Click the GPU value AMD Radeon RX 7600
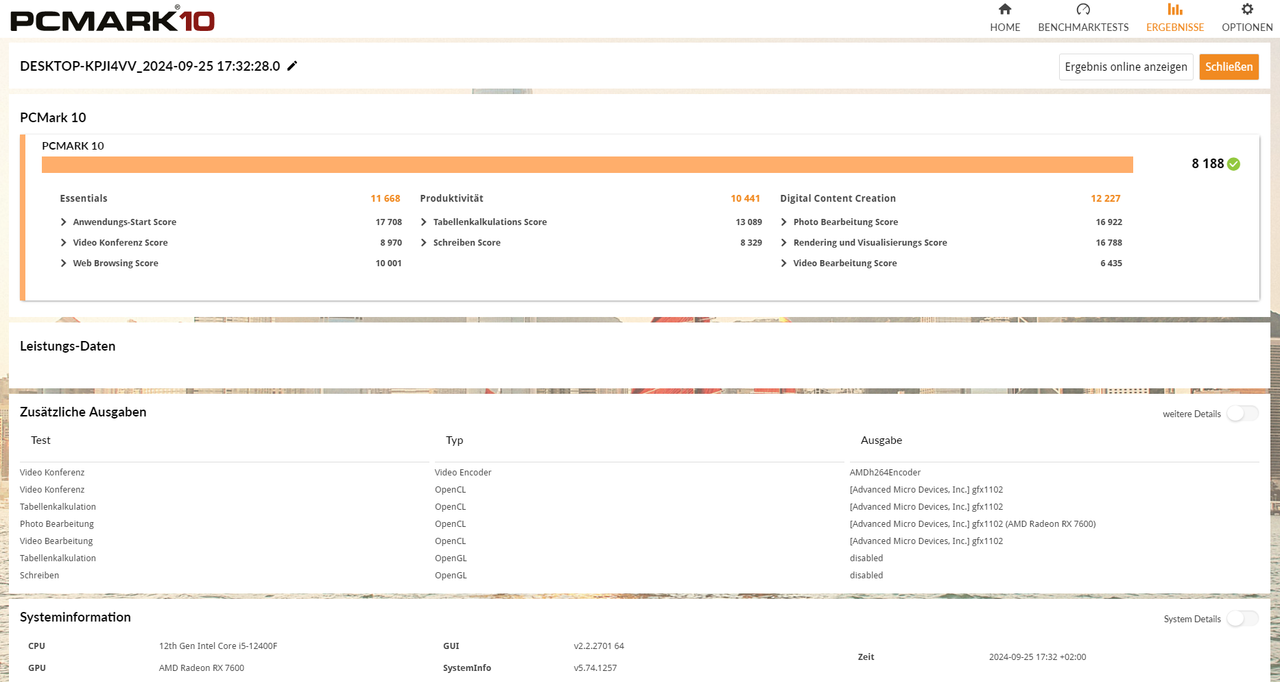 (201, 668)
